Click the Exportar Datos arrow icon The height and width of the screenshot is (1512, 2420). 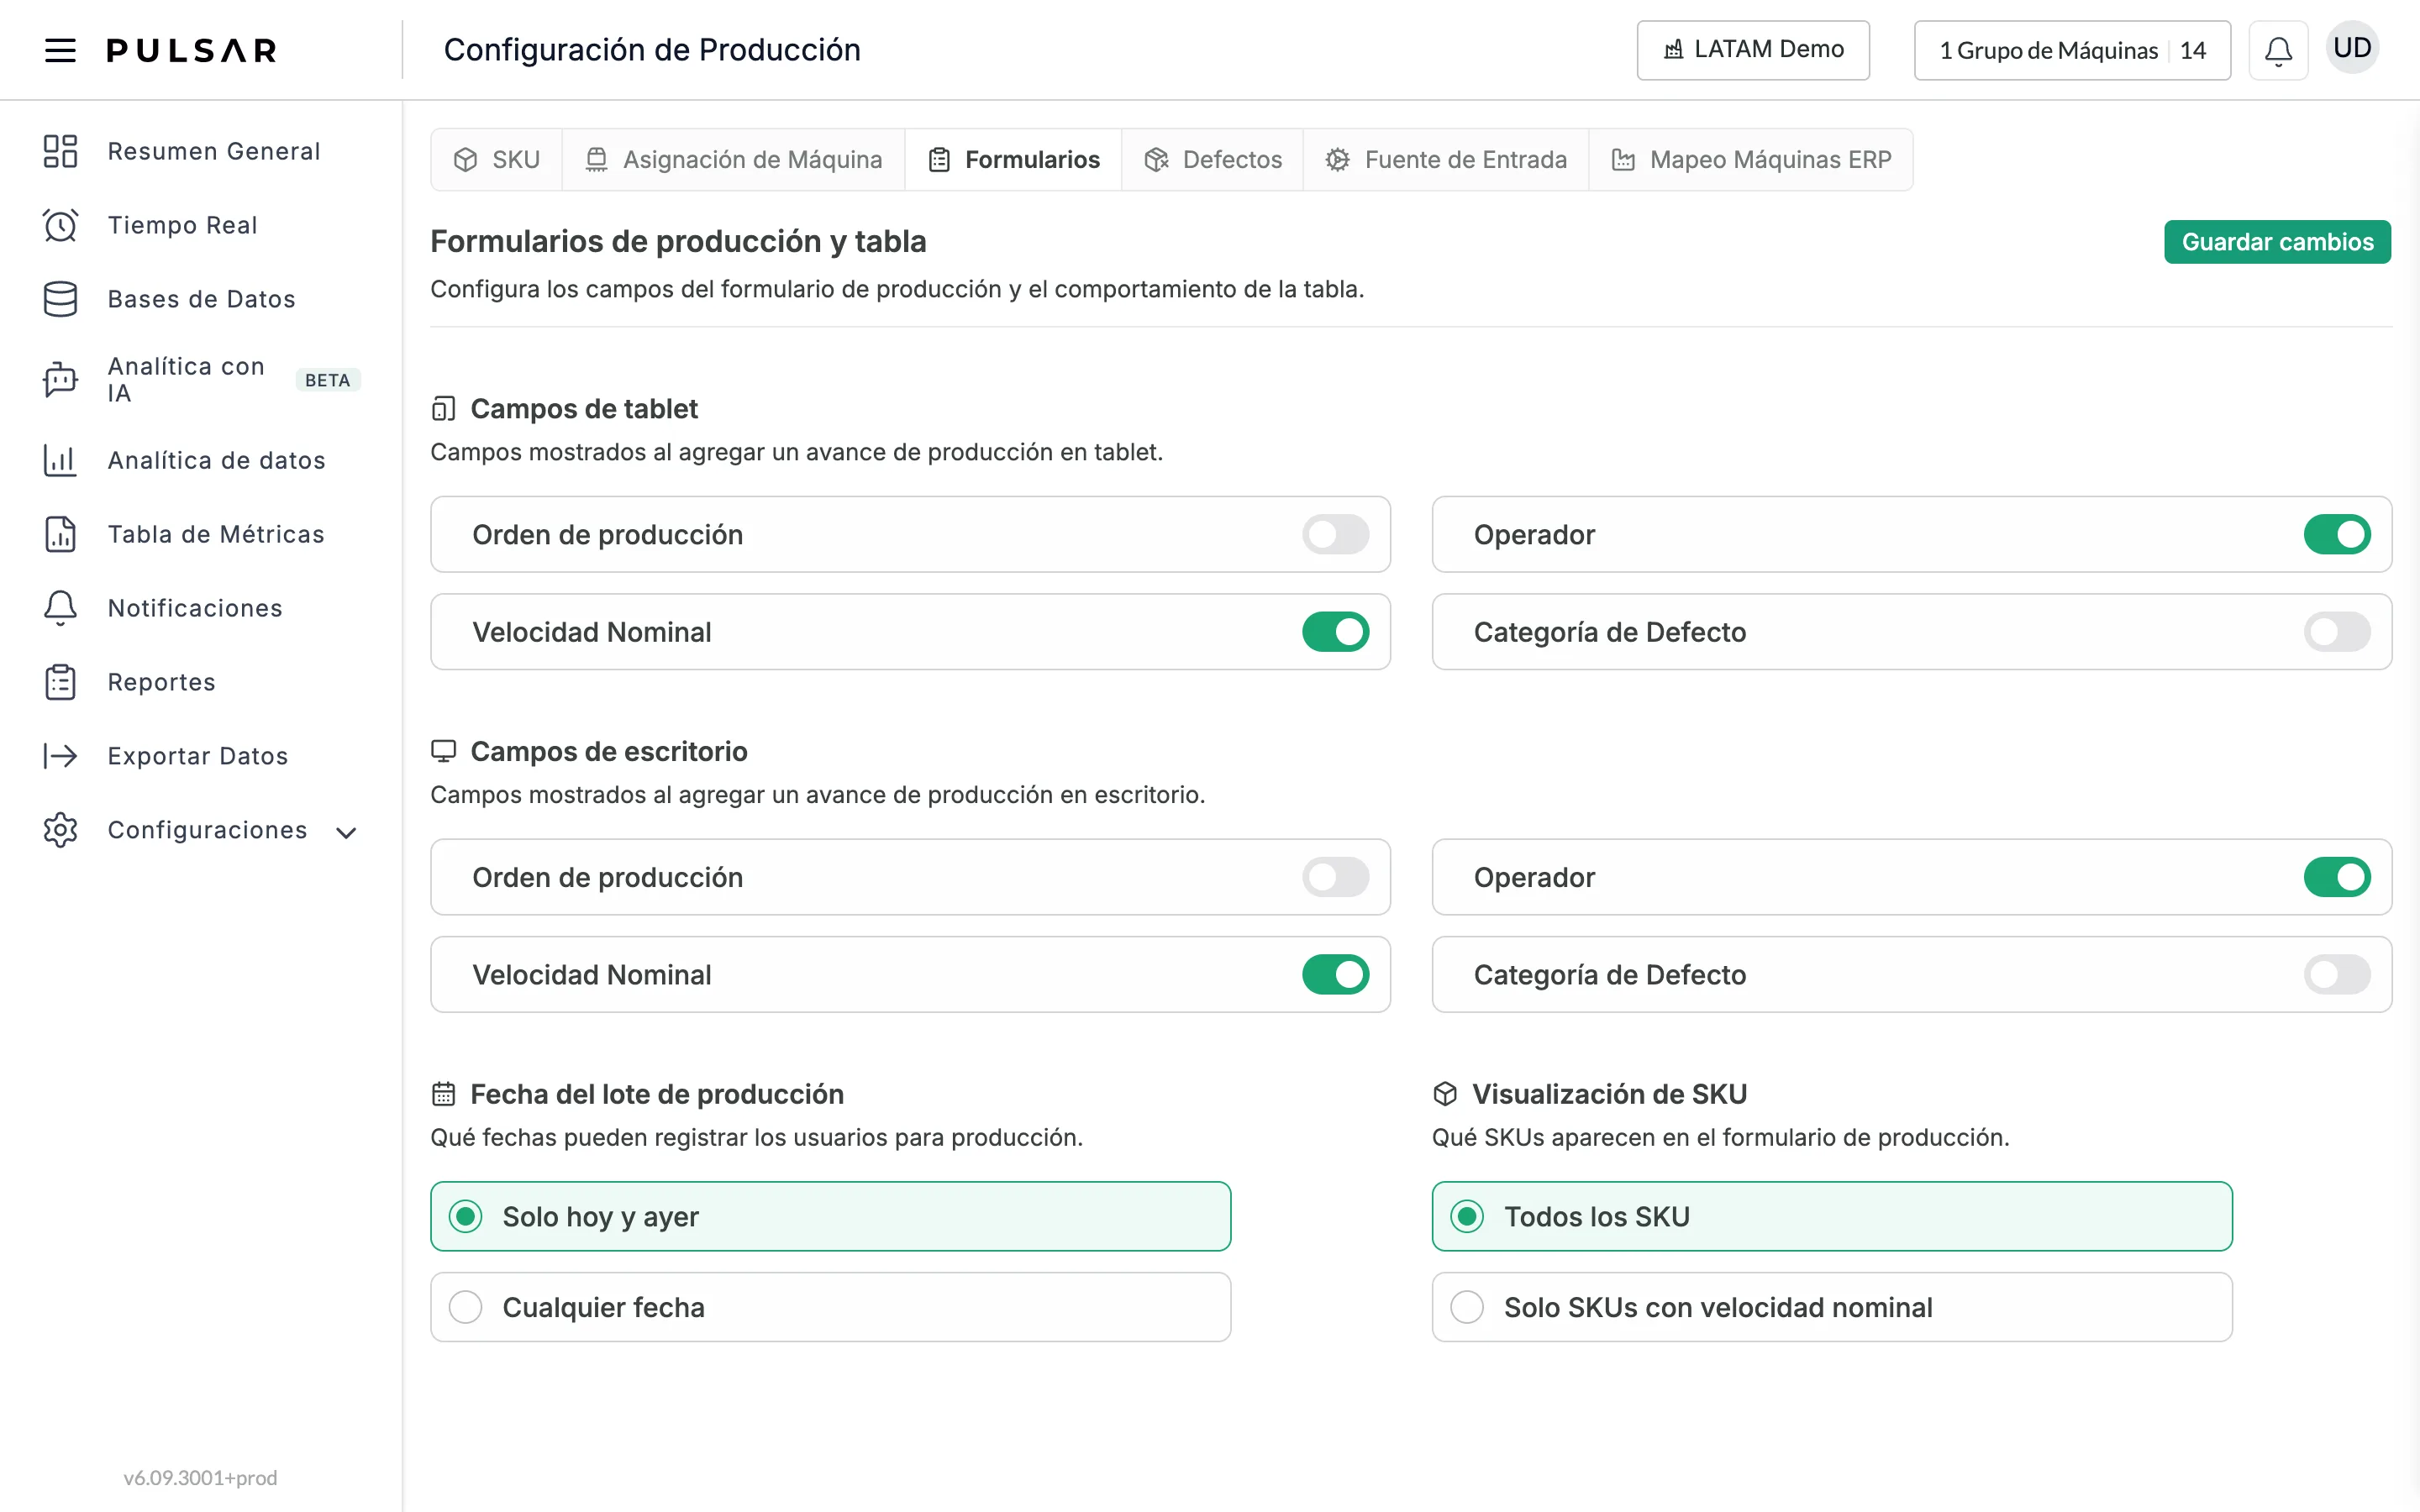60,756
